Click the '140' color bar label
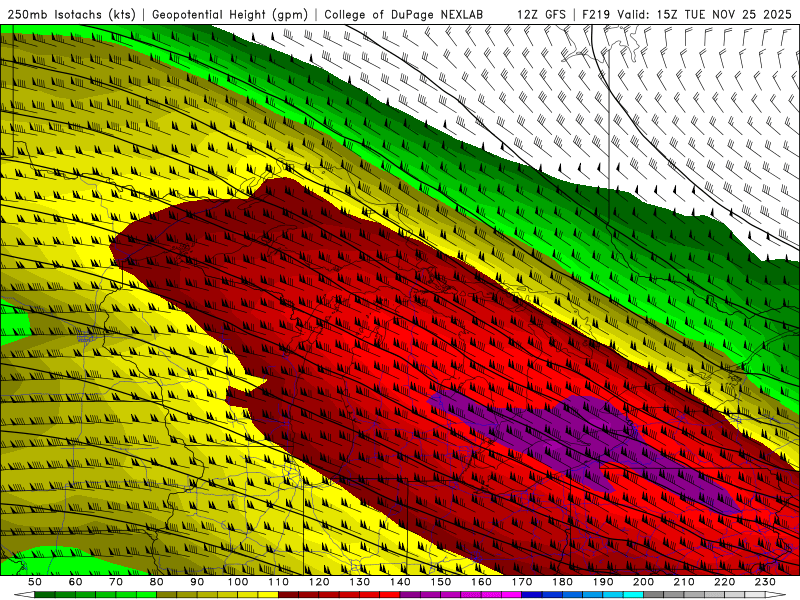Screen dimensions: 800x600 (x=400, y=582)
